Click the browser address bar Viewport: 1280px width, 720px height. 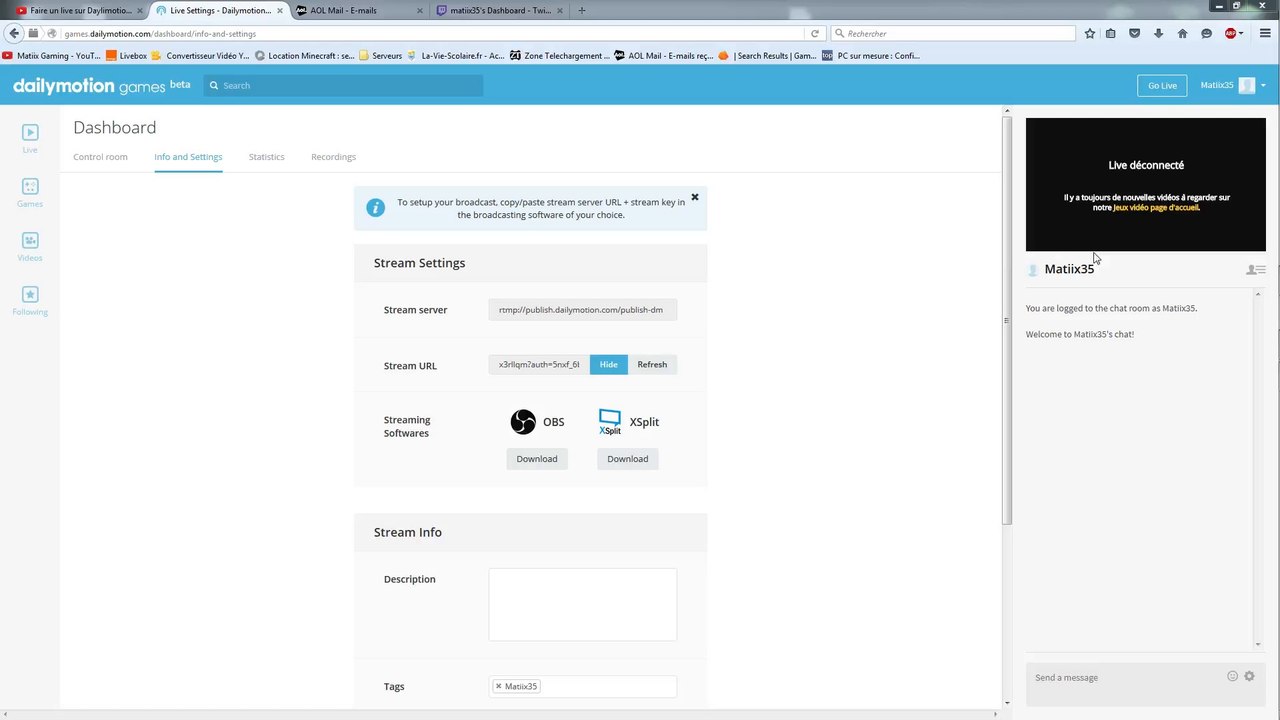pyautogui.click(x=430, y=33)
